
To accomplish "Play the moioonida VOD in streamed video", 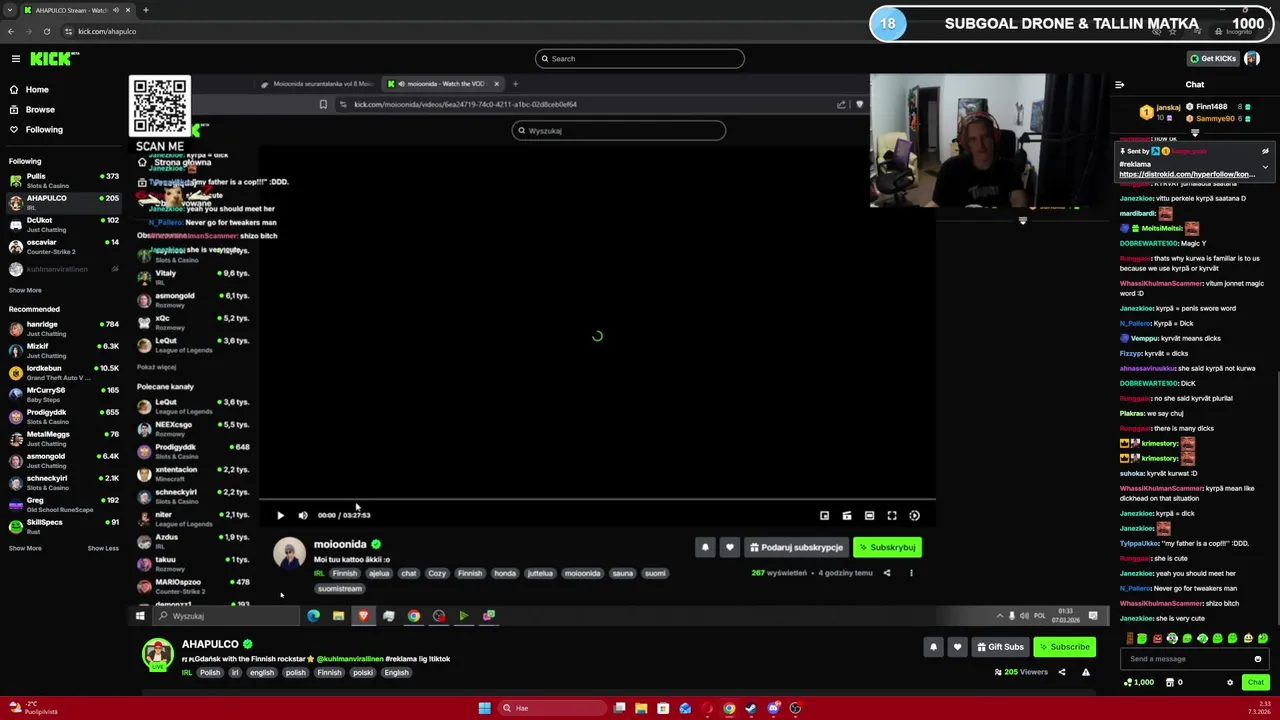I will [280, 515].
